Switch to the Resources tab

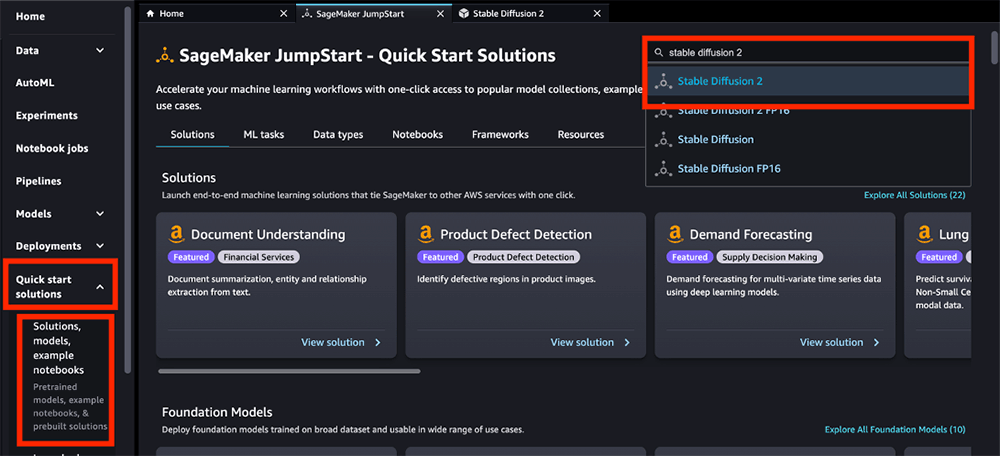click(581, 135)
